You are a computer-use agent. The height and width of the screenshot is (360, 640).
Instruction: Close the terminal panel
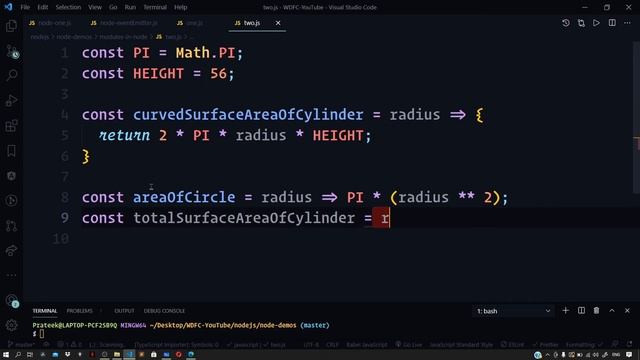(x=627, y=311)
